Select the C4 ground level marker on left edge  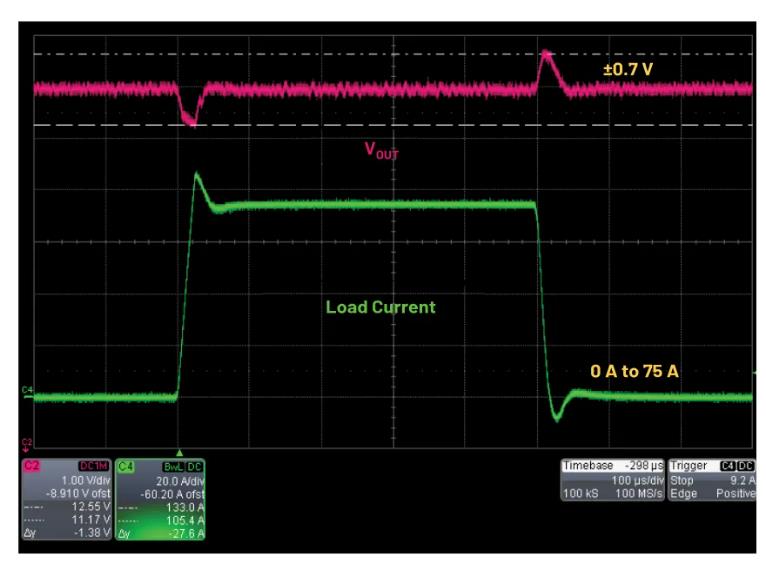pyautogui.click(x=27, y=390)
